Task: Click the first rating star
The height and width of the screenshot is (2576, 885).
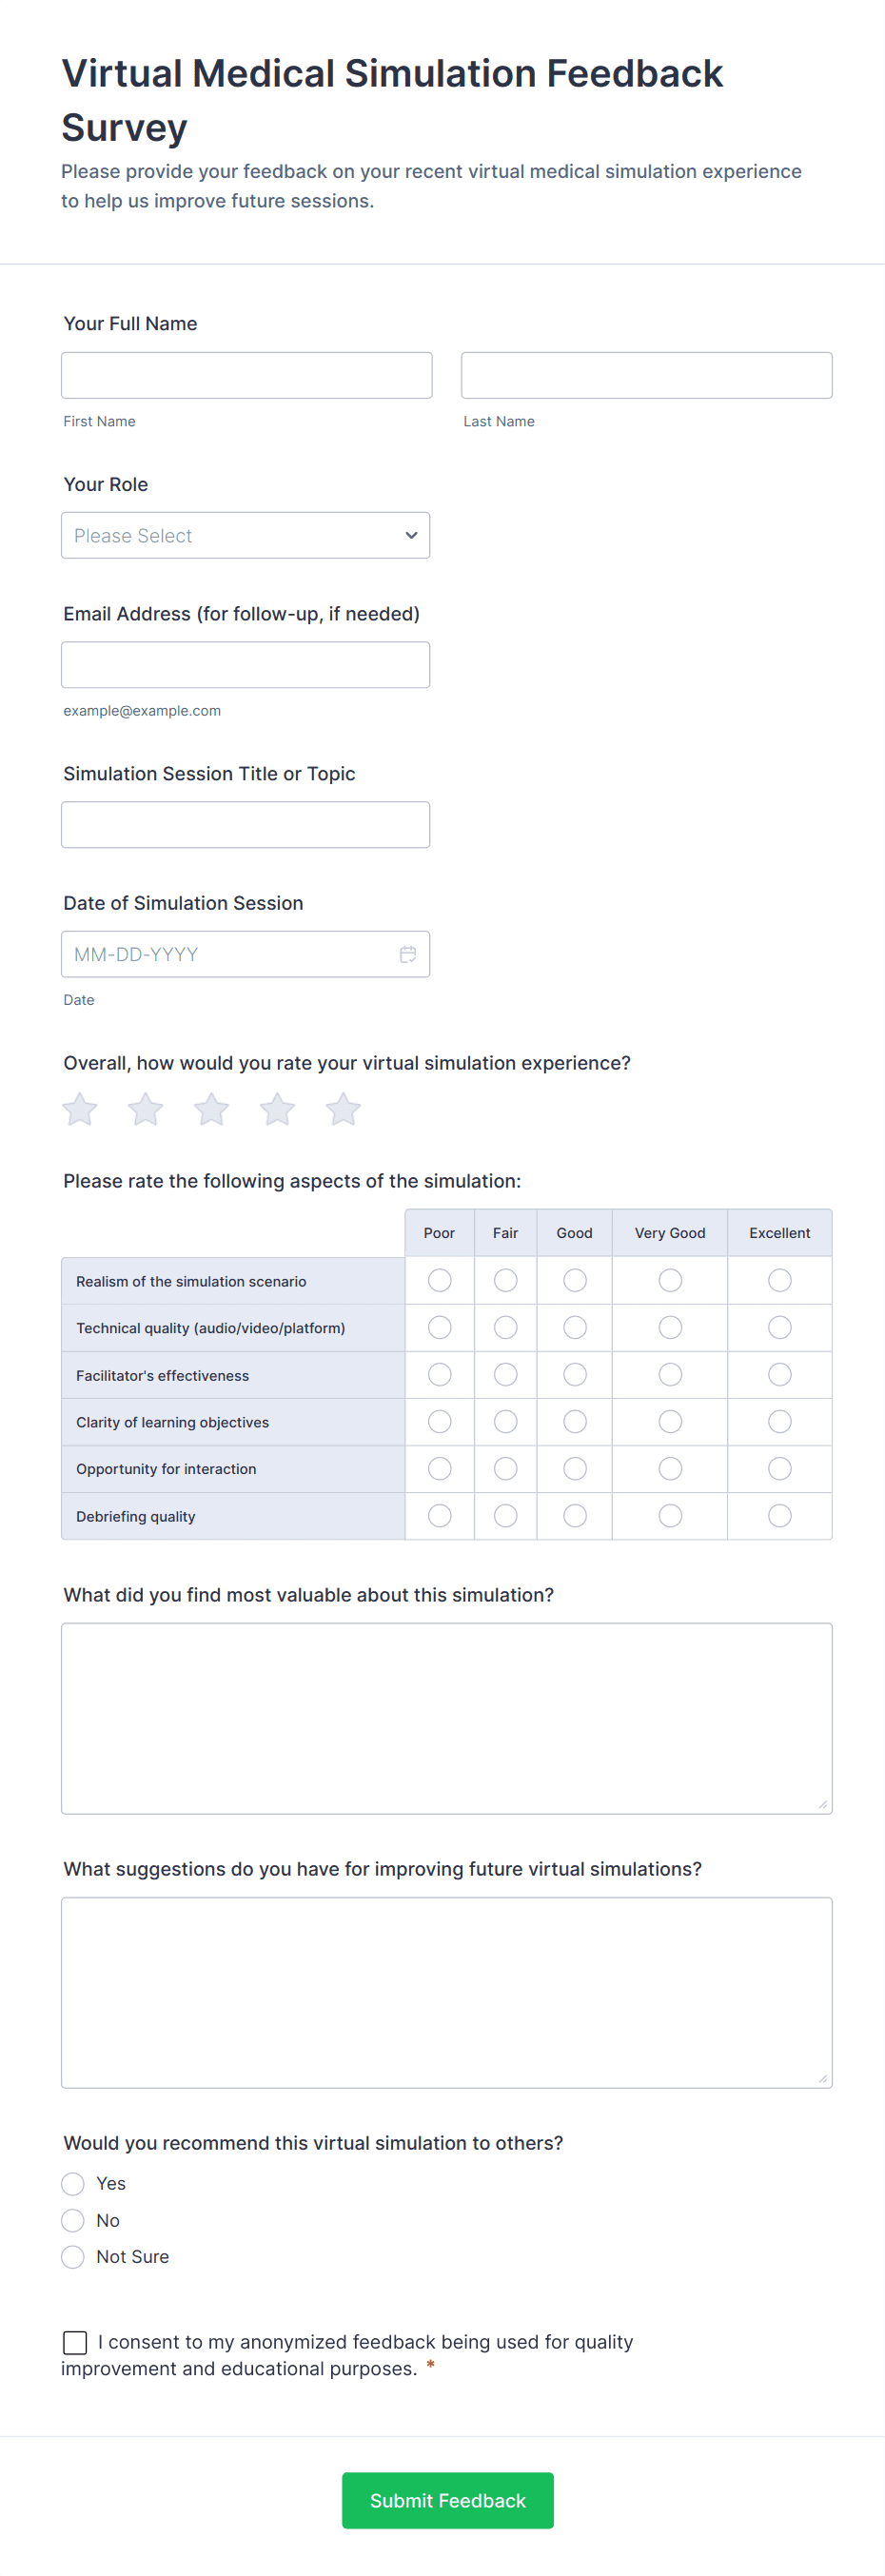Action: click(80, 1109)
